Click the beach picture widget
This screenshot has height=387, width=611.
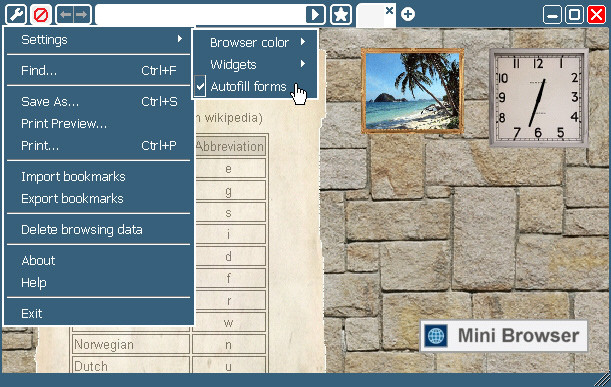click(412, 91)
